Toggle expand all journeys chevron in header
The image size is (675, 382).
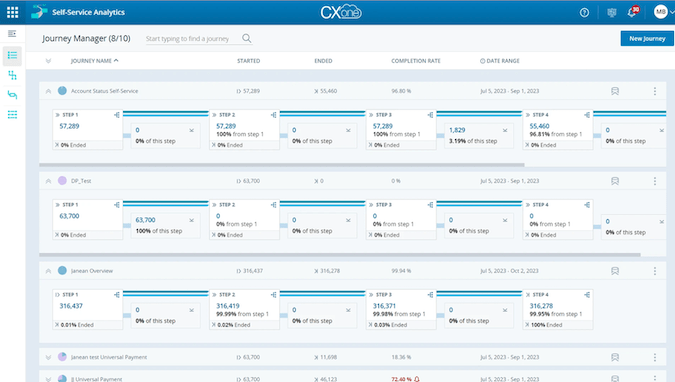pyautogui.click(x=48, y=61)
